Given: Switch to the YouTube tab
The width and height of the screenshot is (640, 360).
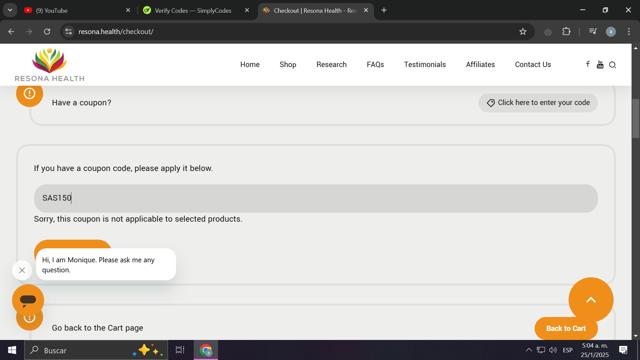Looking at the screenshot, I should tap(77, 11).
